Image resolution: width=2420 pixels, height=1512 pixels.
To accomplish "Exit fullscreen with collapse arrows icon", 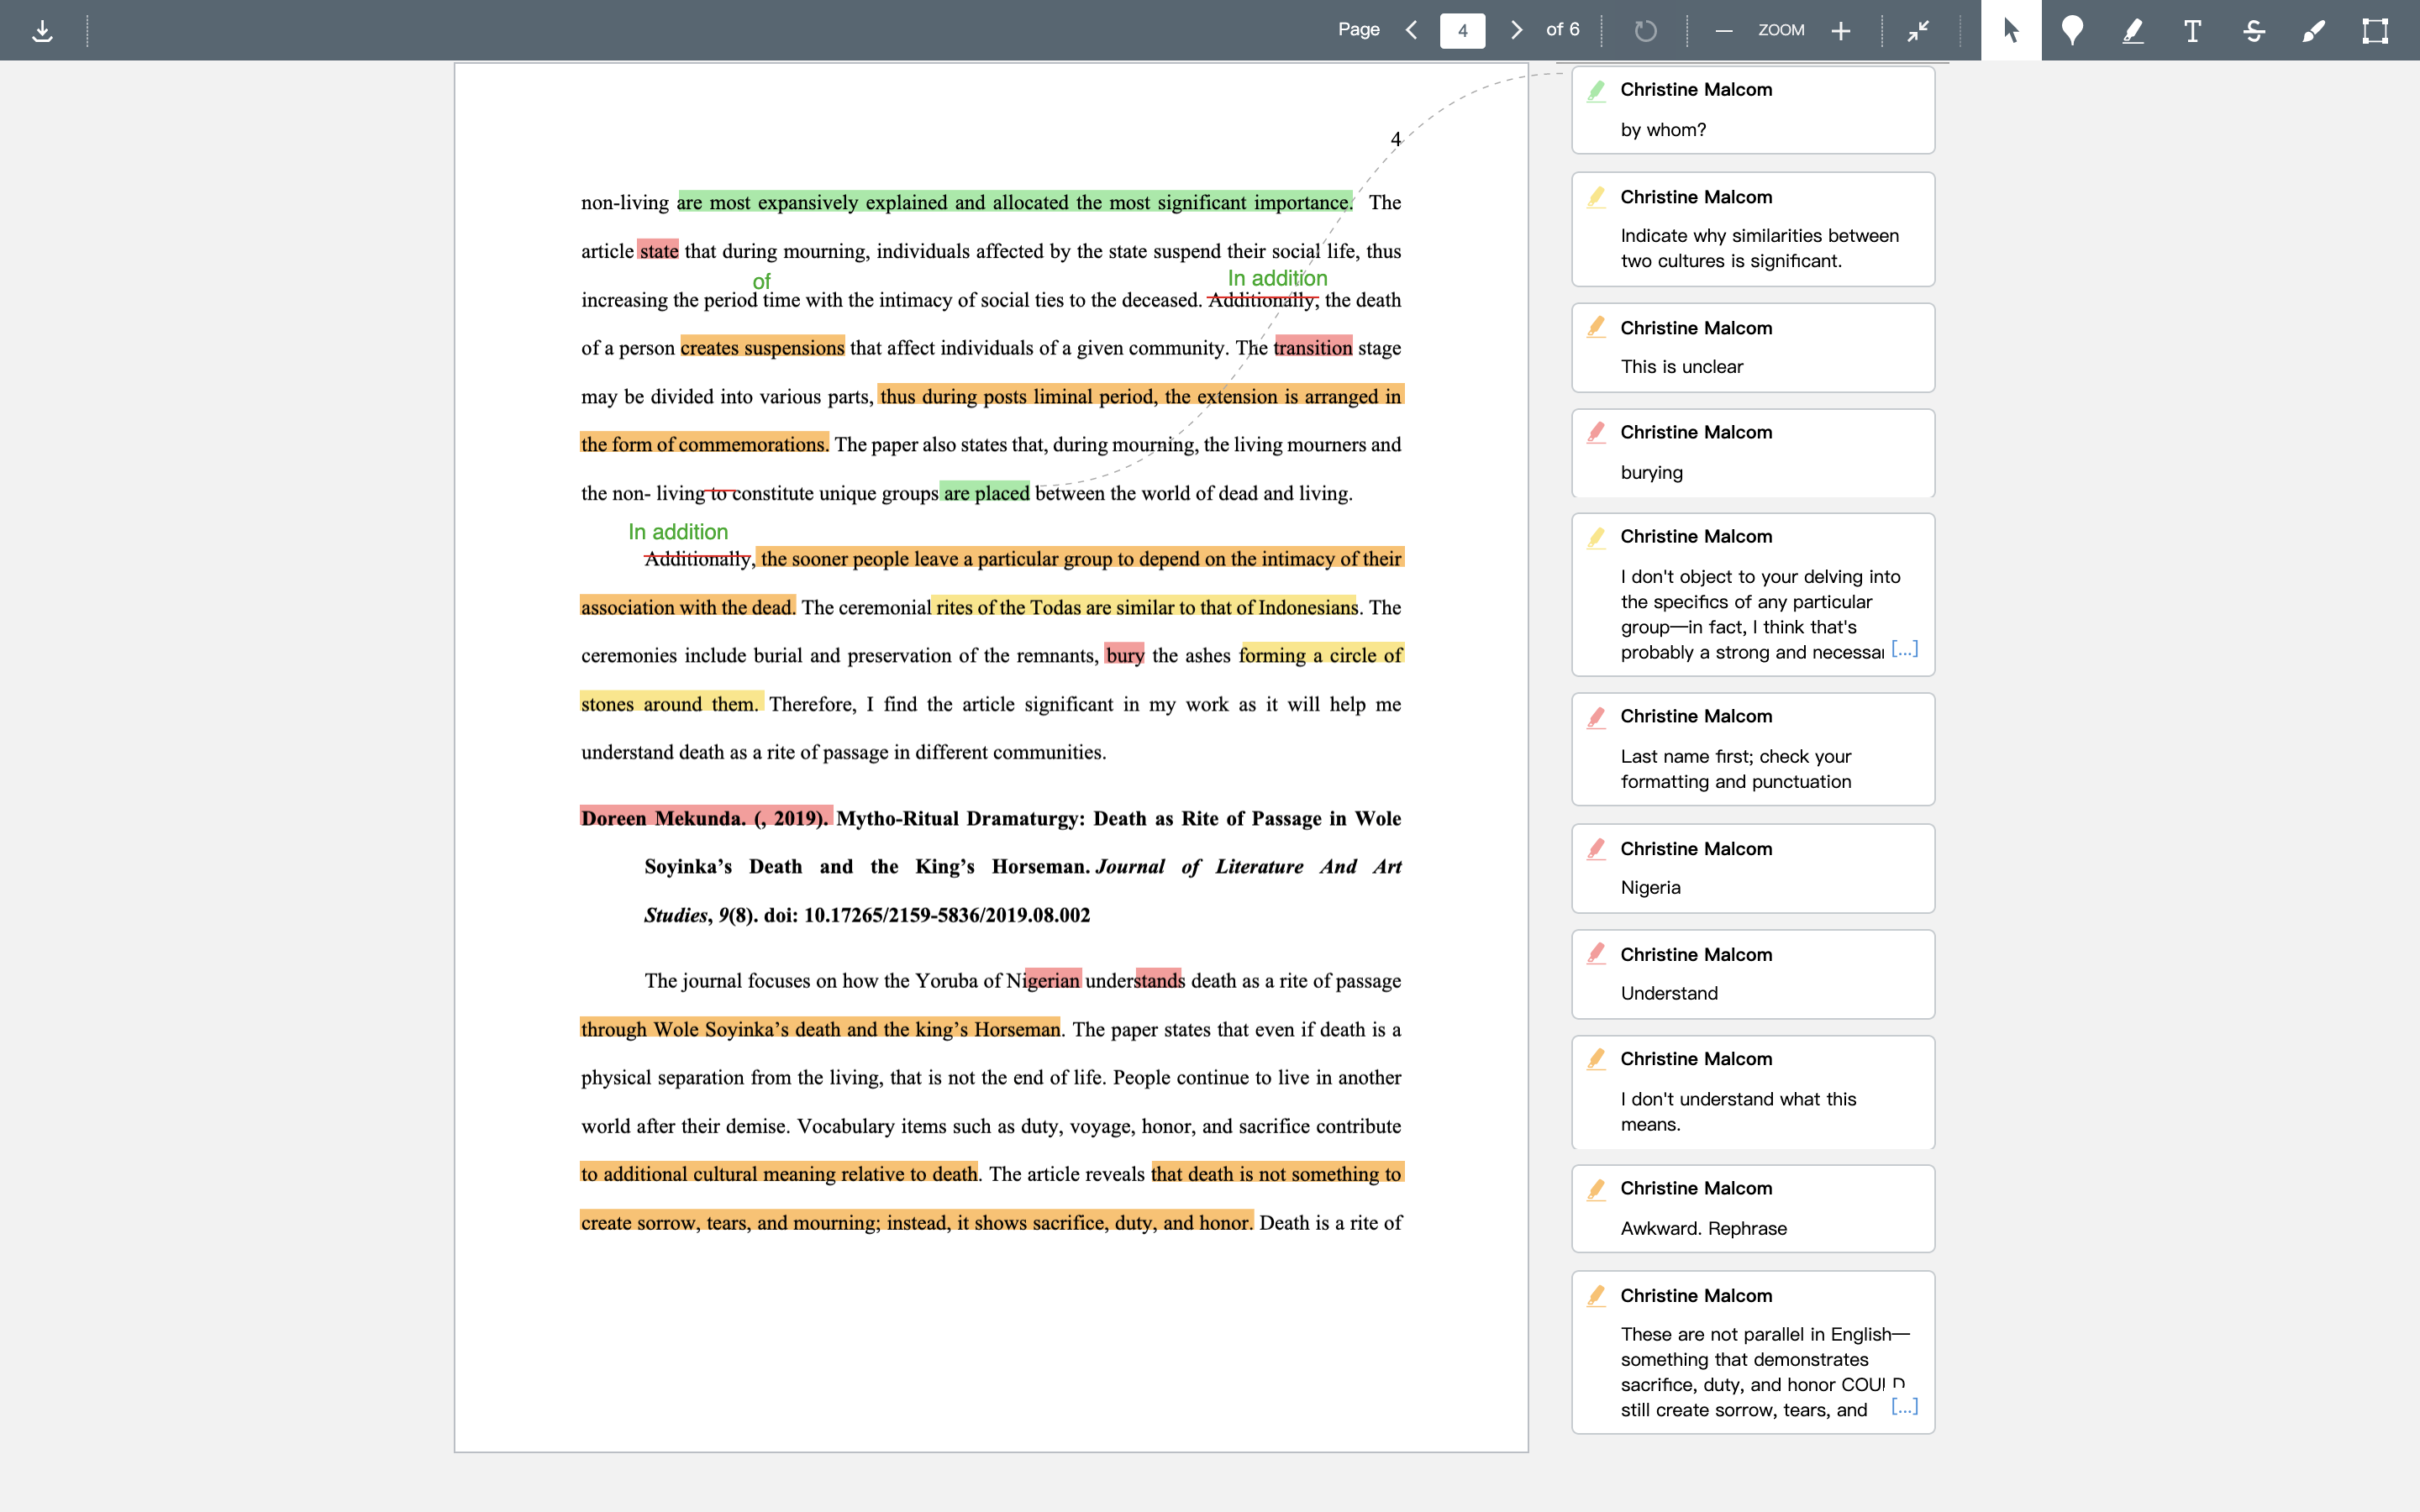I will 1918,31.
